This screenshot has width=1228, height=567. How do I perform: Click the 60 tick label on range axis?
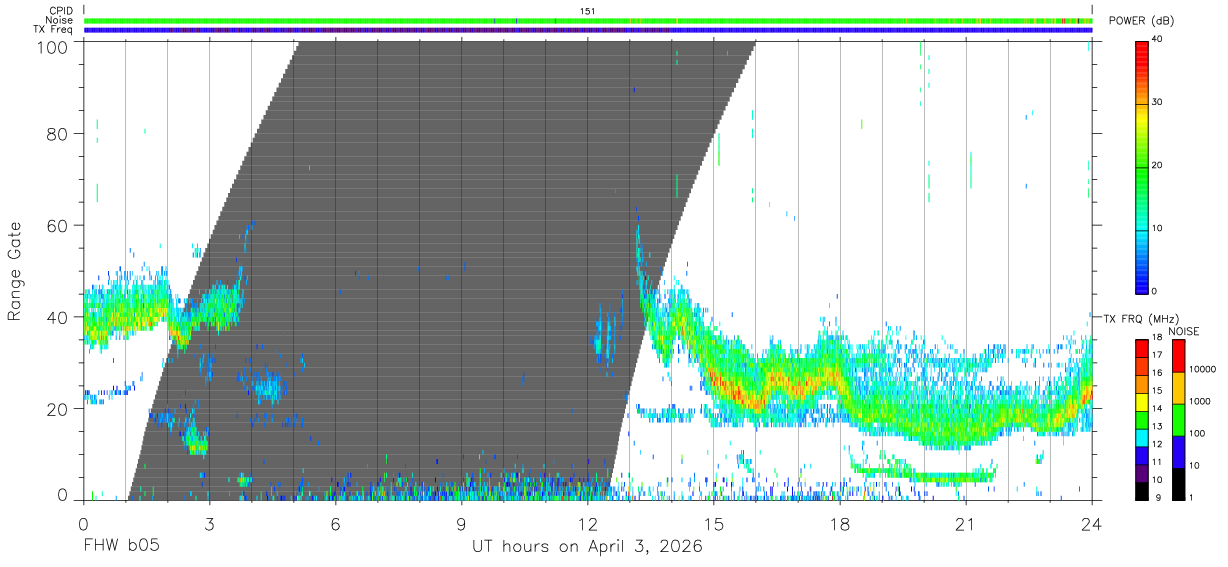pyautogui.click(x=57, y=225)
